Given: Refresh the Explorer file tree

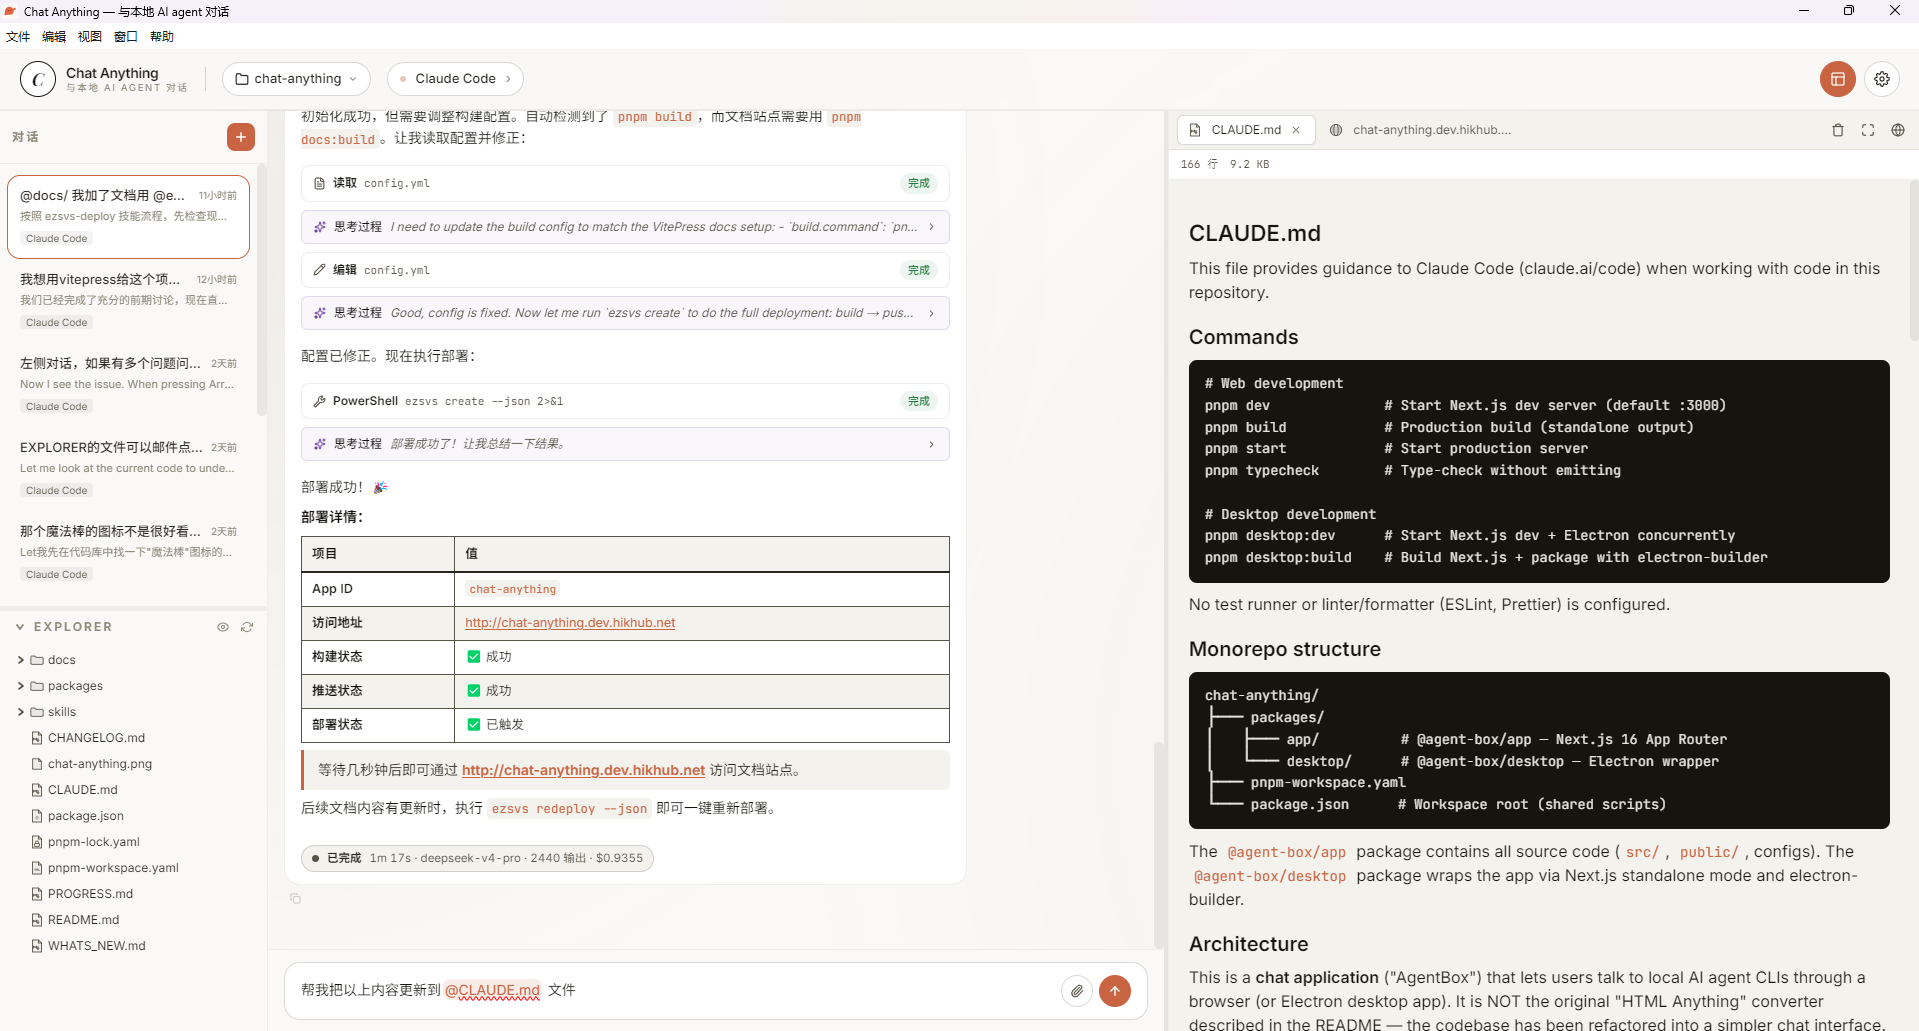Looking at the screenshot, I should (247, 627).
